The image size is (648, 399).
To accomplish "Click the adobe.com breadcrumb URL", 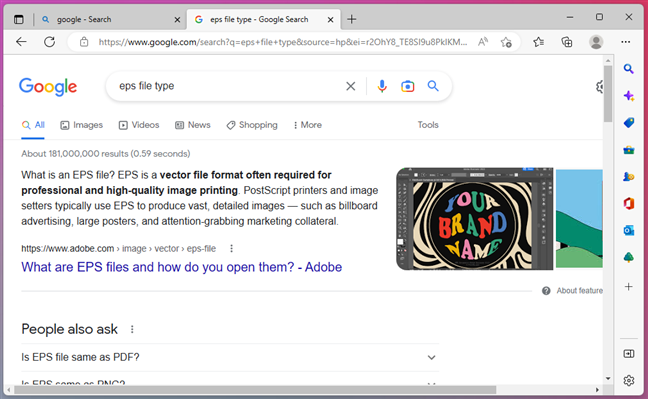I will click(119, 248).
